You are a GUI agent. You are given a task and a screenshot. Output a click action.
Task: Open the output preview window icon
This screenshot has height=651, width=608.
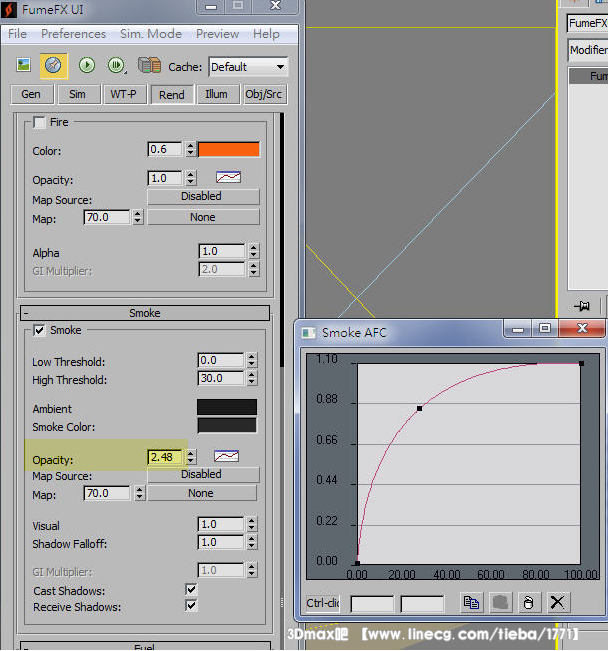coord(24,65)
